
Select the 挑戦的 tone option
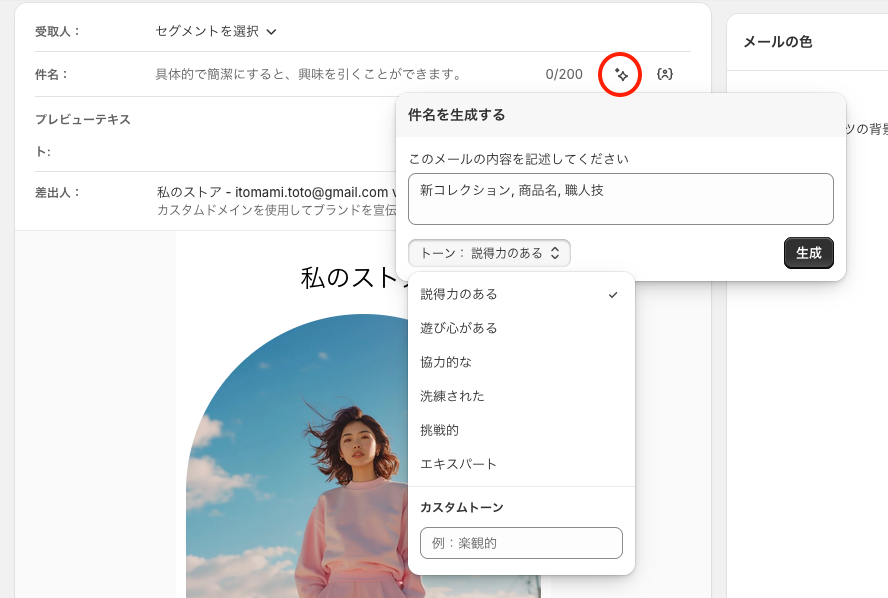(x=521, y=430)
